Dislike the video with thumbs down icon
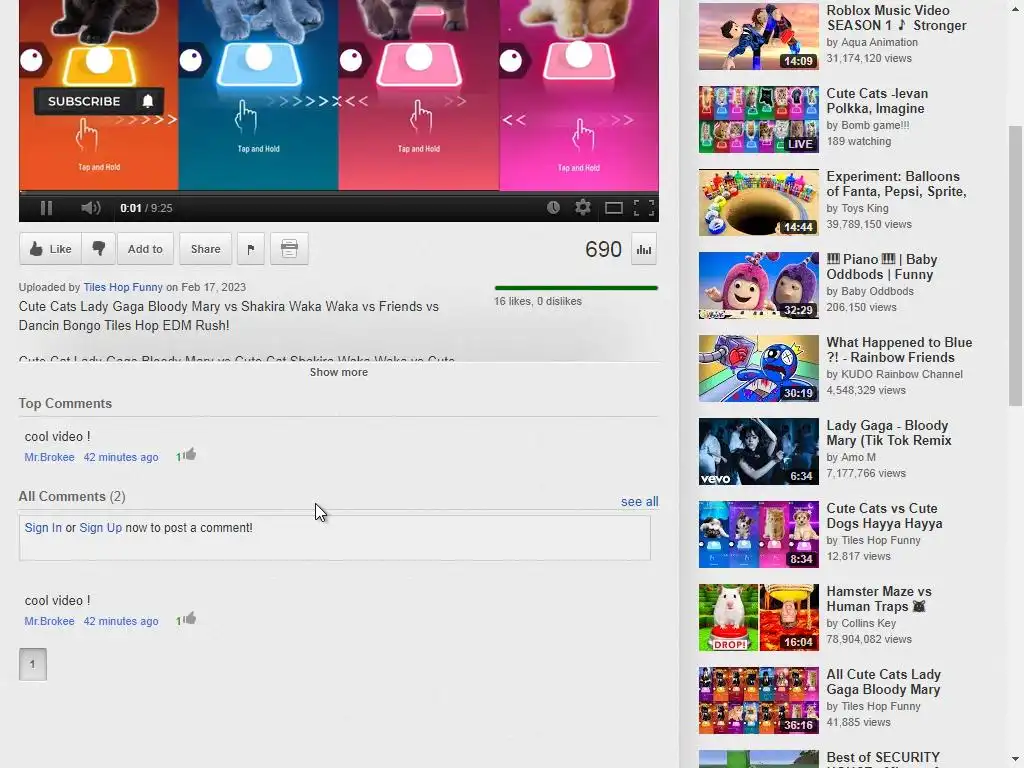Image resolution: width=1024 pixels, height=768 pixels. pyautogui.click(x=99, y=249)
